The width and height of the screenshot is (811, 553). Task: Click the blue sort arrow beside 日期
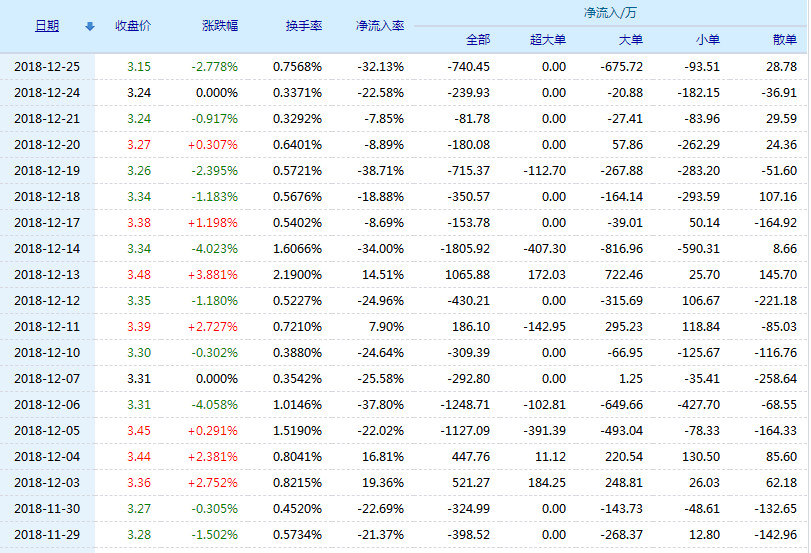90,27
